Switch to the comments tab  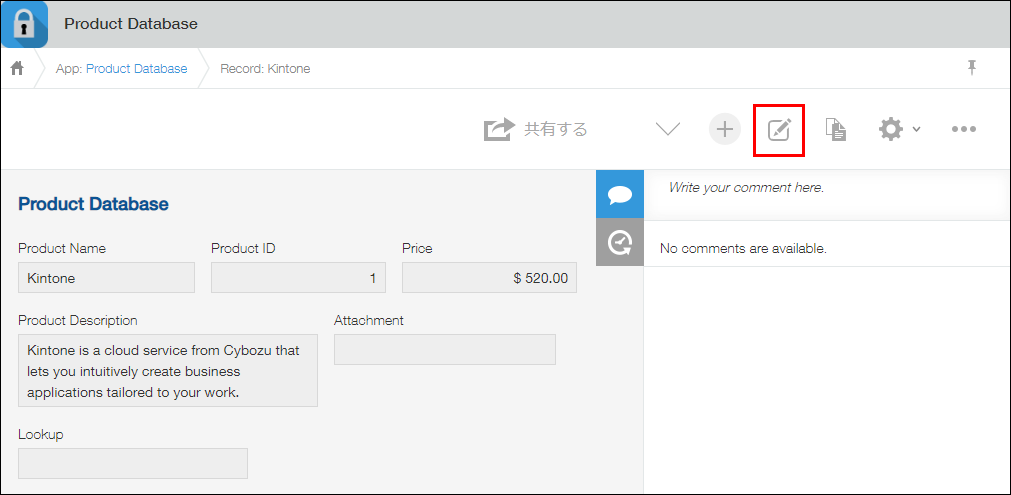click(619, 194)
